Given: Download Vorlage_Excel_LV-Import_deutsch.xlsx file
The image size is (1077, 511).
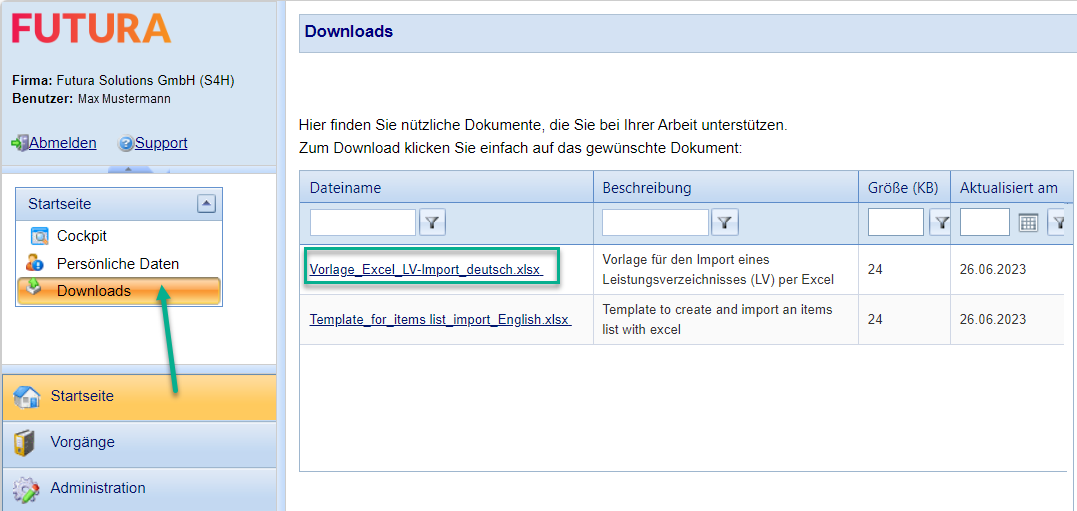Looking at the screenshot, I should point(425,270).
